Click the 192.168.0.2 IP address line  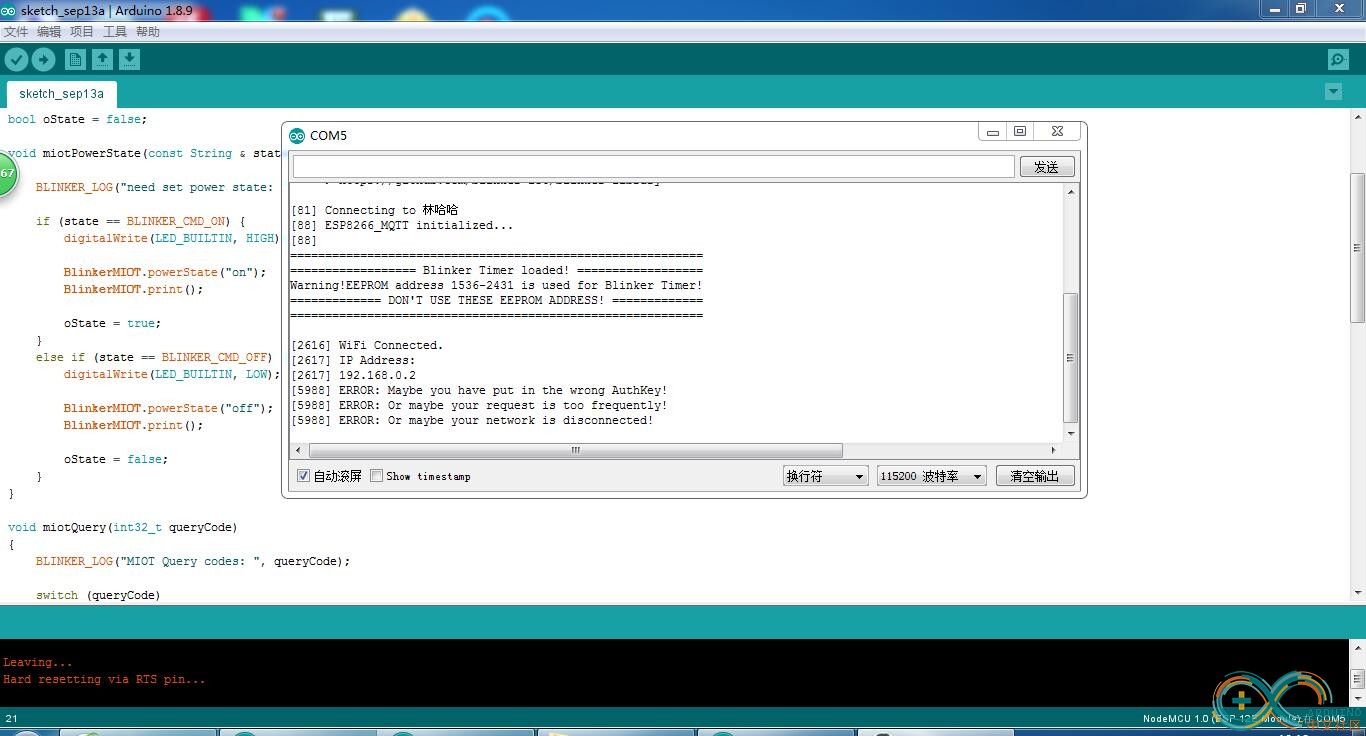[353, 375]
